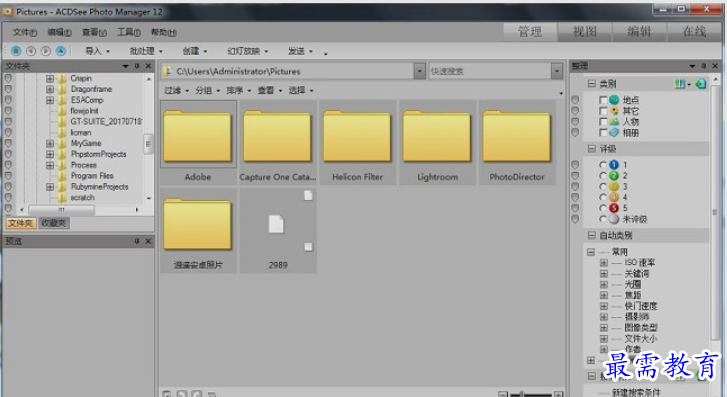Image resolution: width=727 pixels, height=397 pixels.
Task: Open the 过滤 dropdown
Action: click(x=176, y=90)
